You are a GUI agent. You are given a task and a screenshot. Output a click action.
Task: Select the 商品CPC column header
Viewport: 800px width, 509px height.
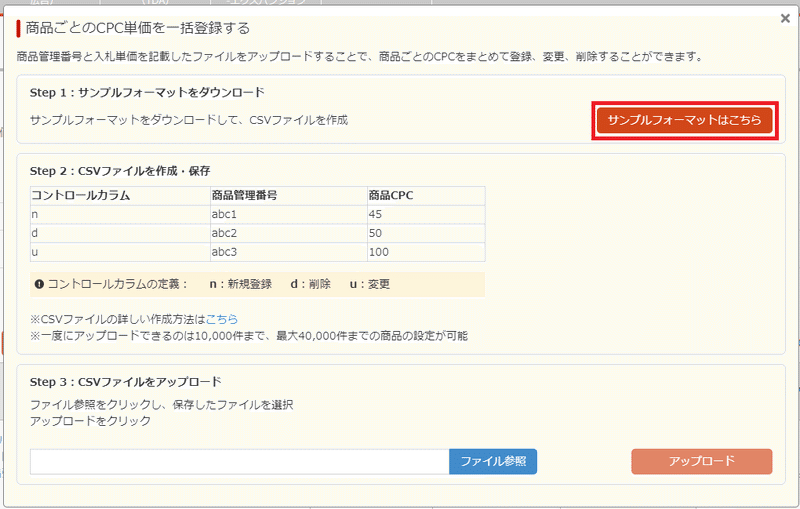coord(391,195)
